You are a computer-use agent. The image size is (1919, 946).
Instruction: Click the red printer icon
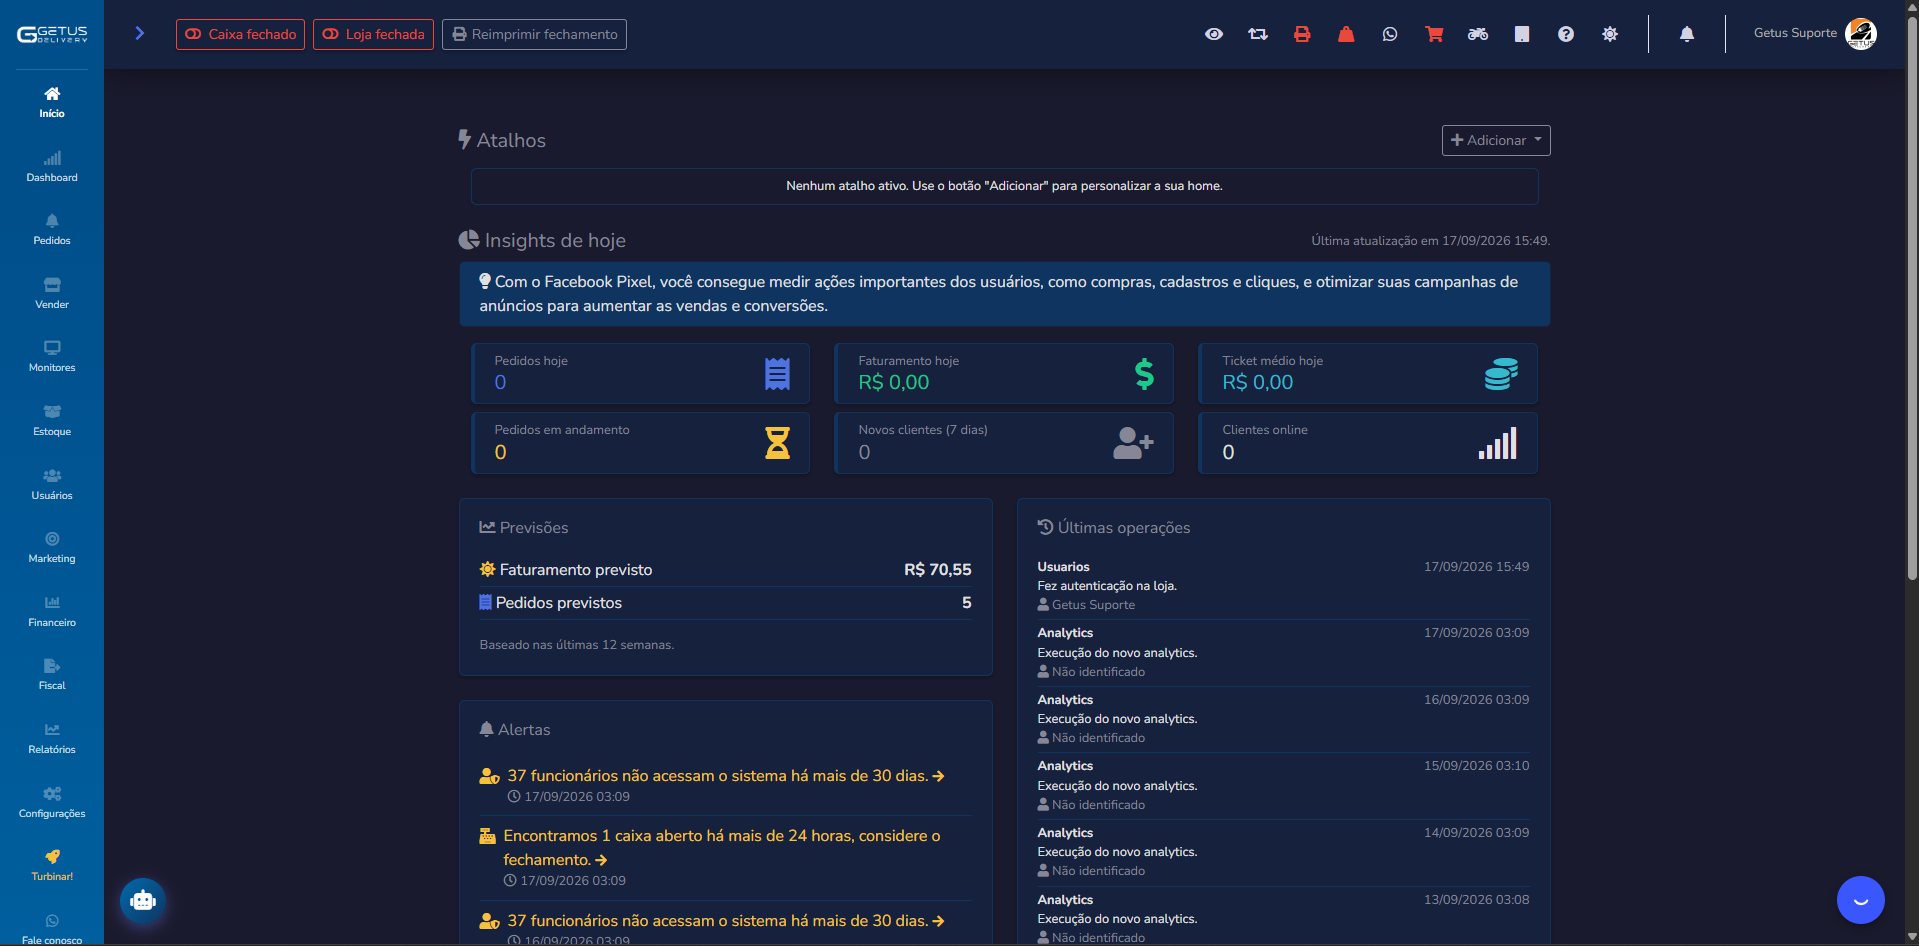click(1302, 34)
